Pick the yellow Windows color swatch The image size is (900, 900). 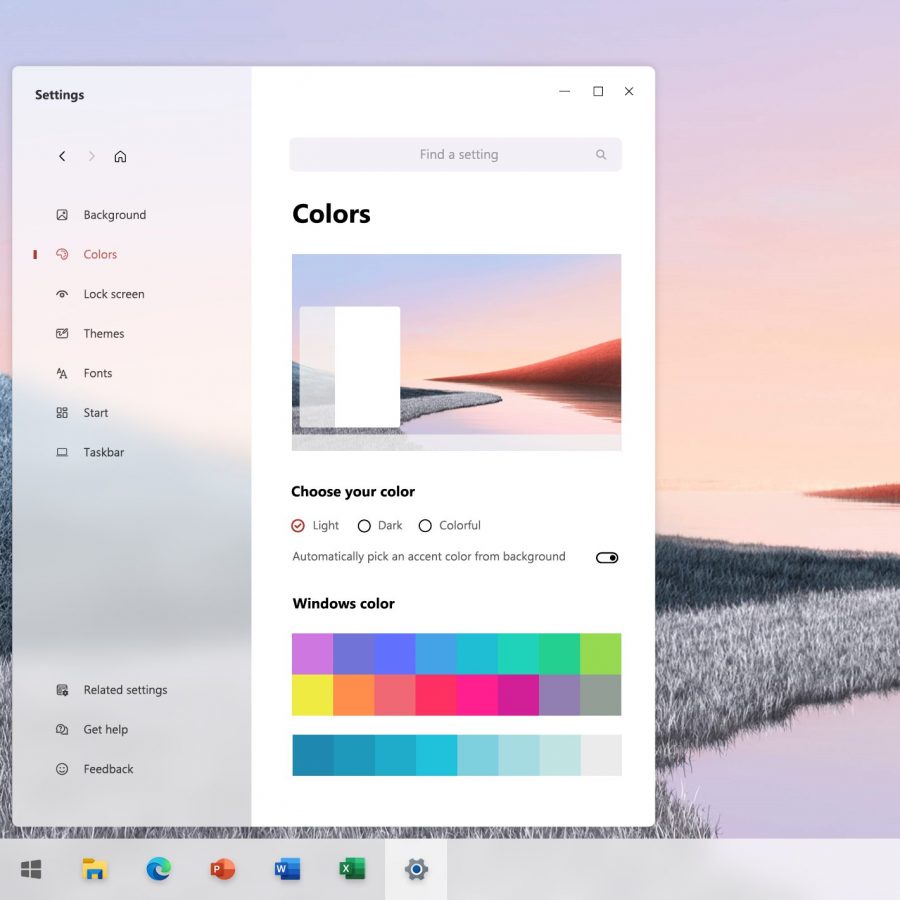(312, 695)
